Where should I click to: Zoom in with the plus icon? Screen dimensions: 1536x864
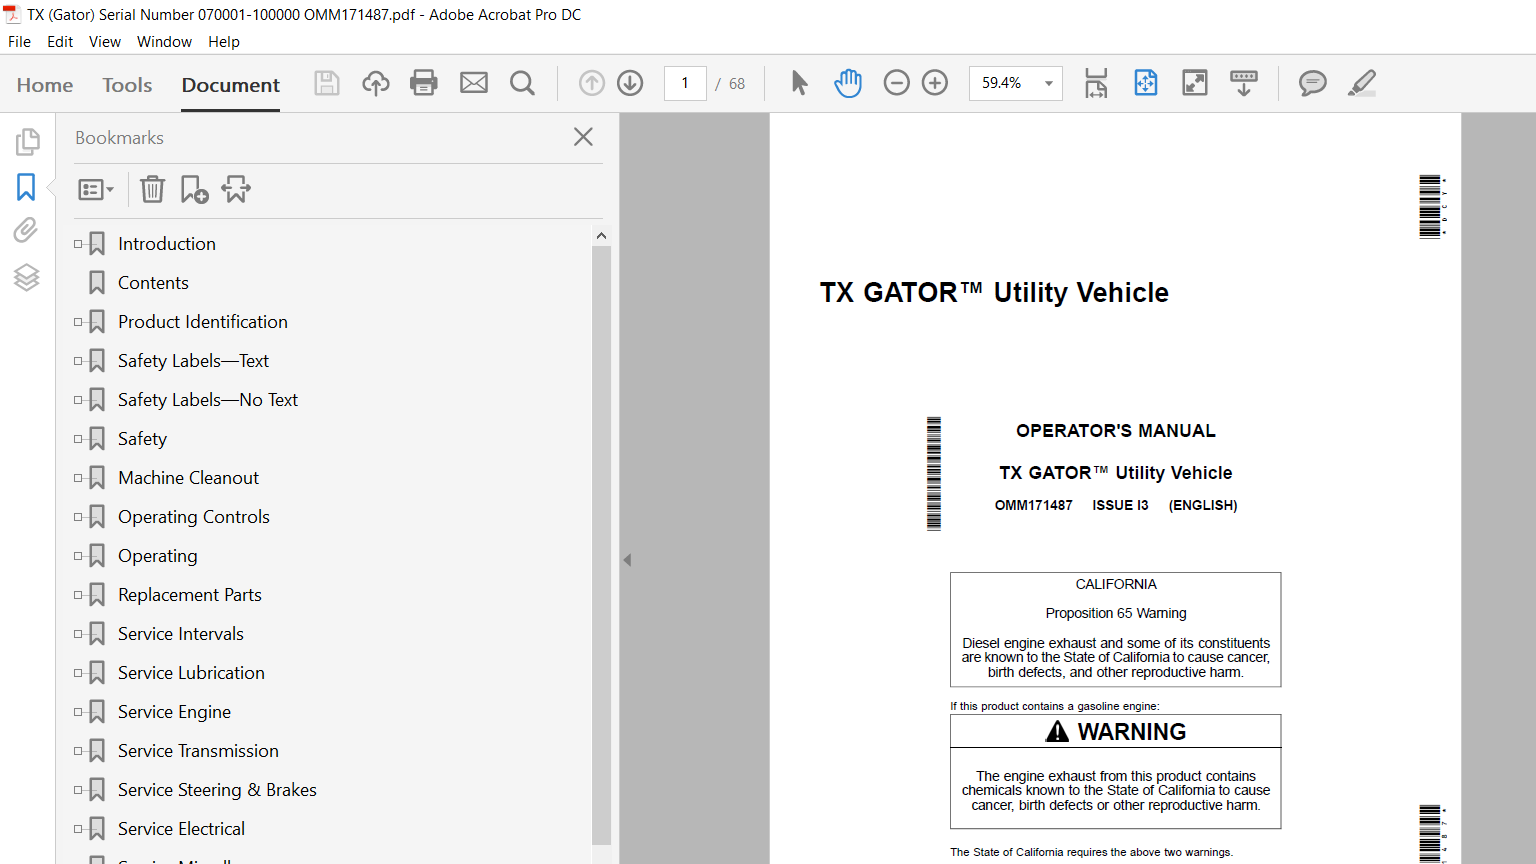[935, 83]
